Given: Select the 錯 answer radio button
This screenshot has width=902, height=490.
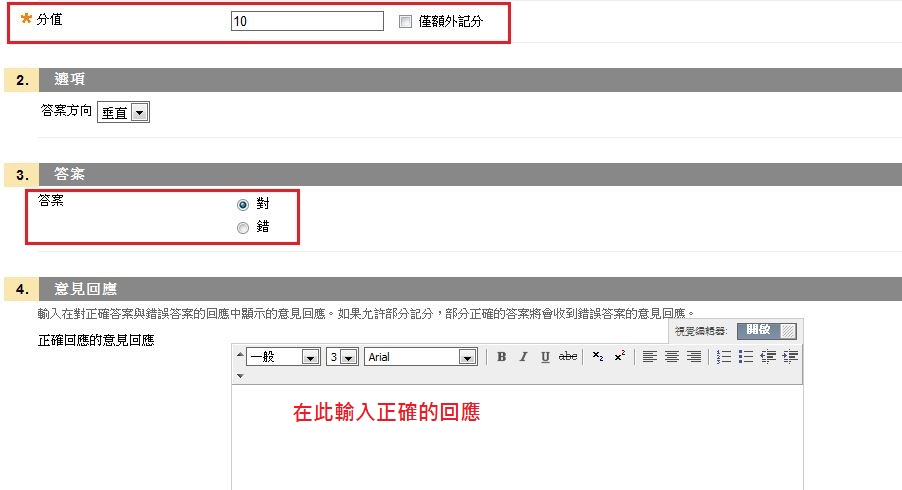Looking at the screenshot, I should click(243, 228).
